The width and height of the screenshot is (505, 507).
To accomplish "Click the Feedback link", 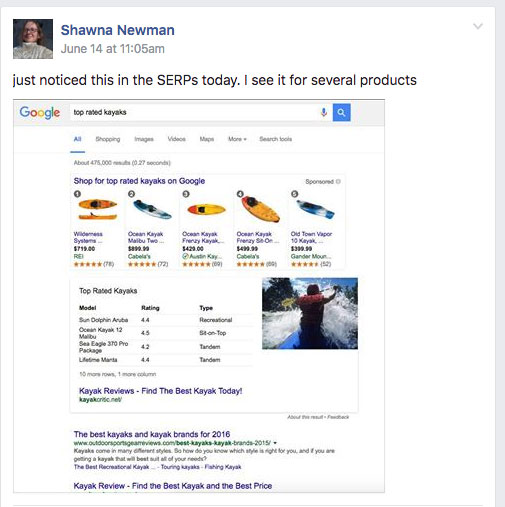I will click(x=338, y=417).
